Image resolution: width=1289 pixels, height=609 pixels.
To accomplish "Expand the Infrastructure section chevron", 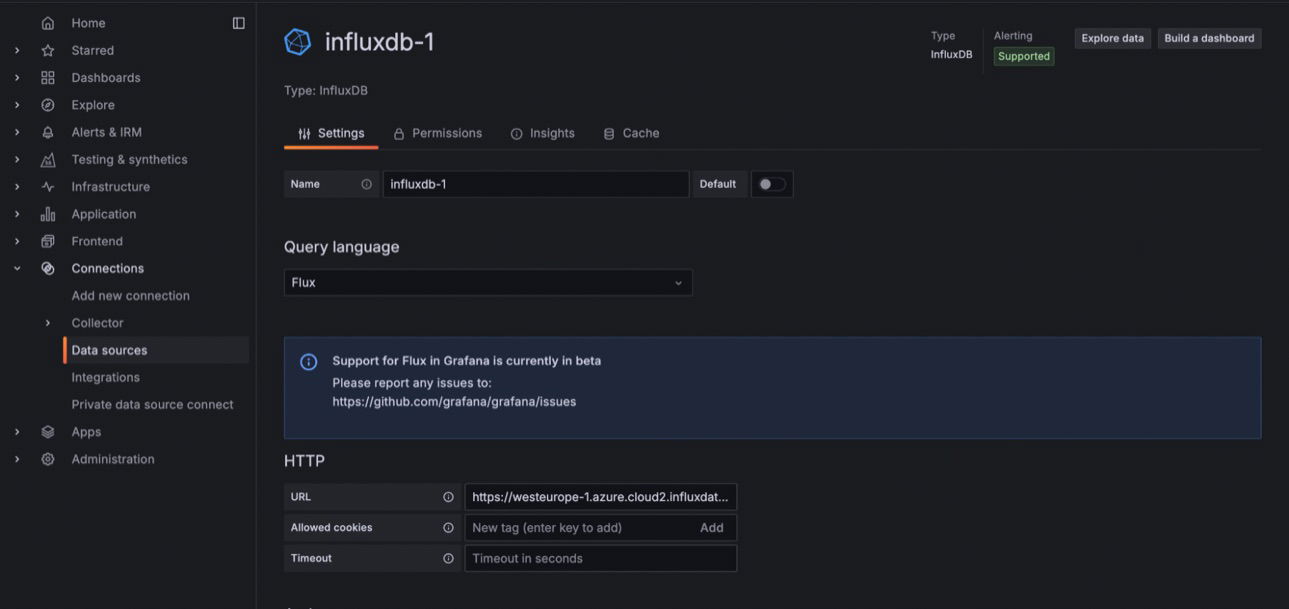I will point(17,187).
